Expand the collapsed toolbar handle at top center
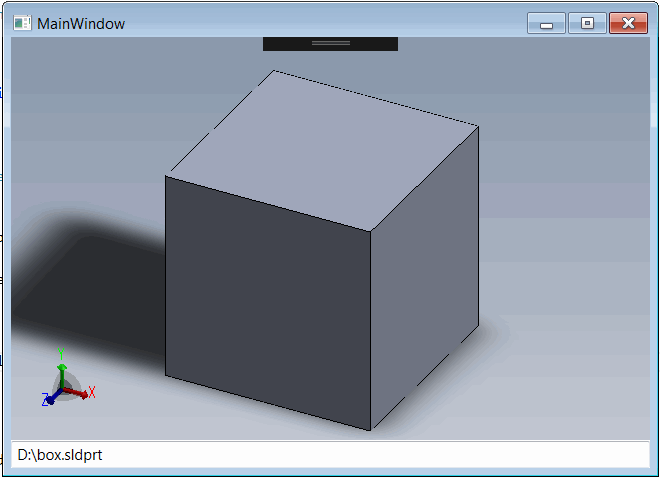 pyautogui.click(x=330, y=44)
